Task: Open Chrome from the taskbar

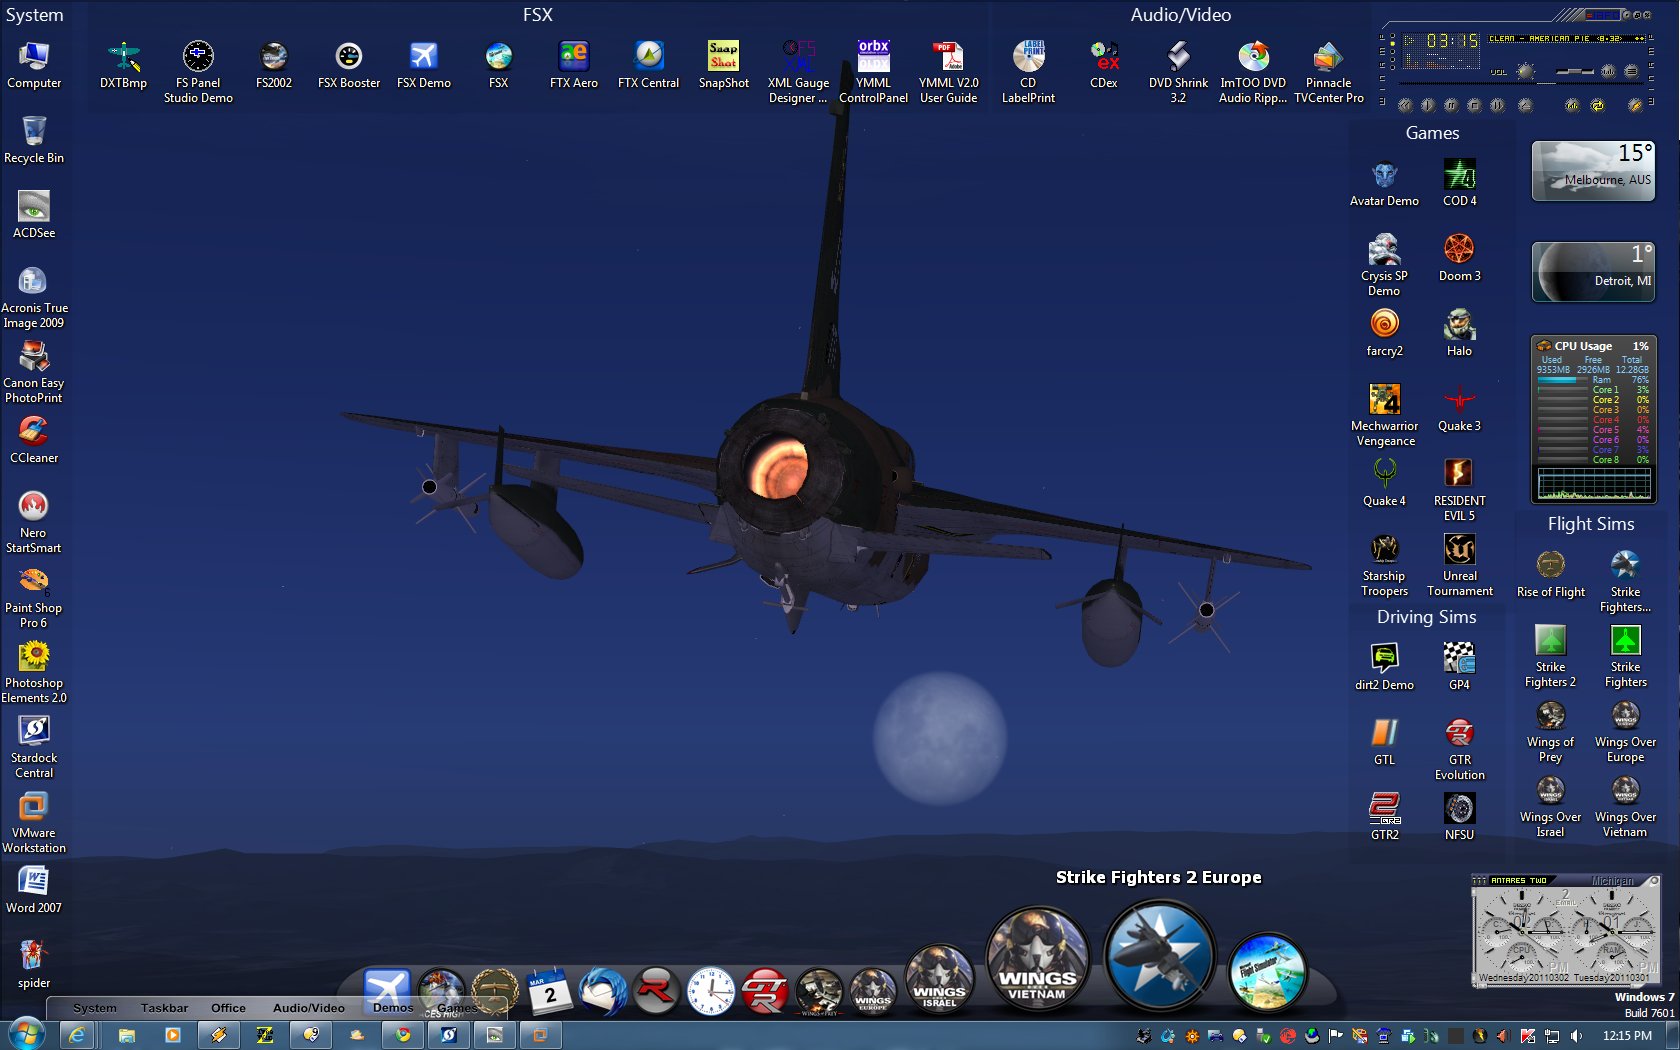Action: (x=403, y=1035)
